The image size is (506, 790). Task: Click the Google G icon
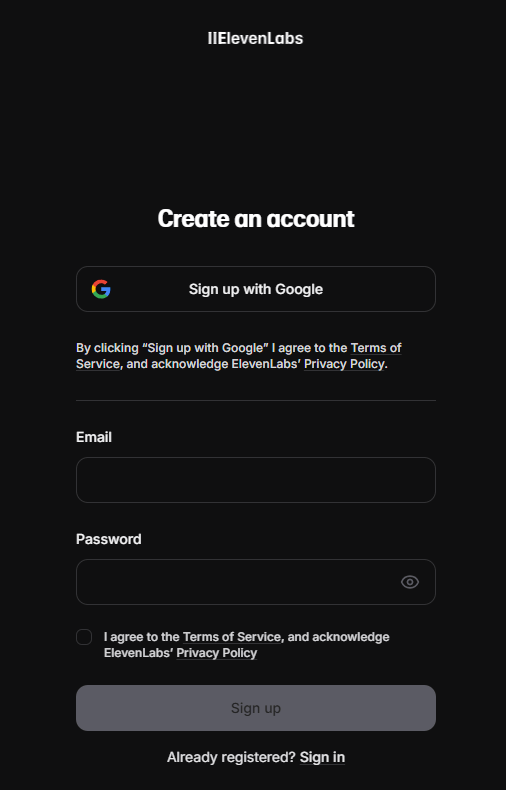101,289
